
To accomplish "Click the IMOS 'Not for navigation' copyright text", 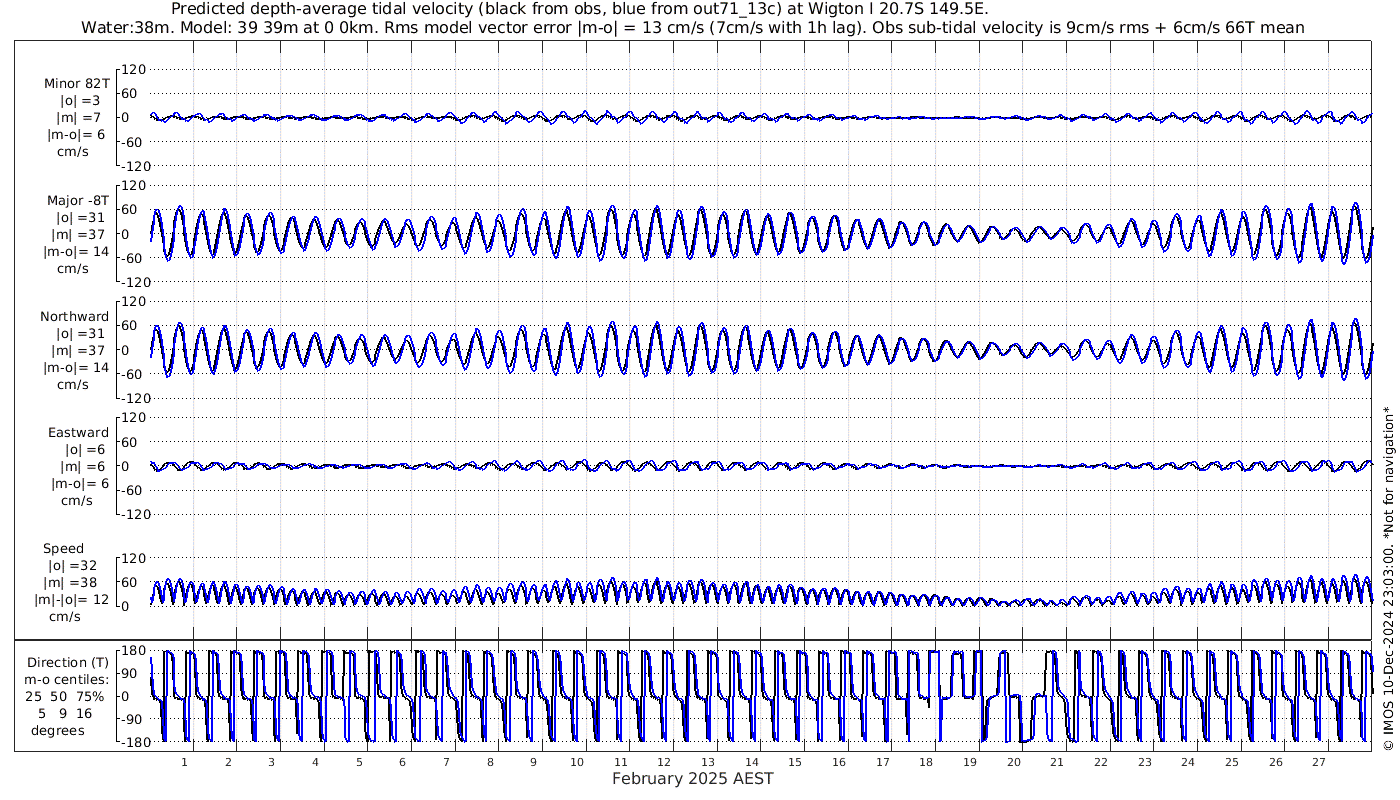I will pyautogui.click(x=1388, y=578).
